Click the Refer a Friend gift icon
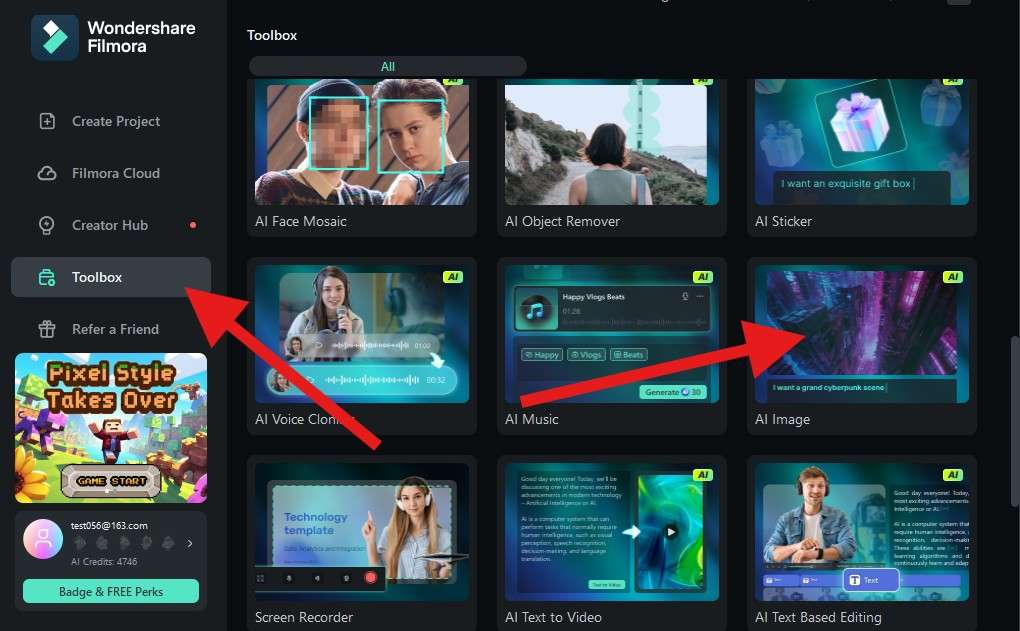The image size is (1020, 631). point(47,329)
